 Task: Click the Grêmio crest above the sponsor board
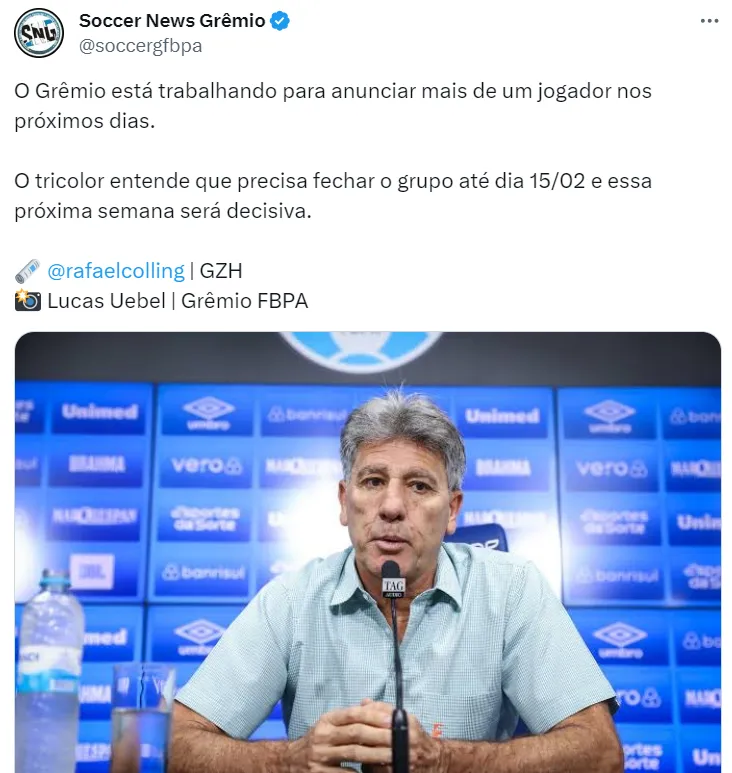362,351
